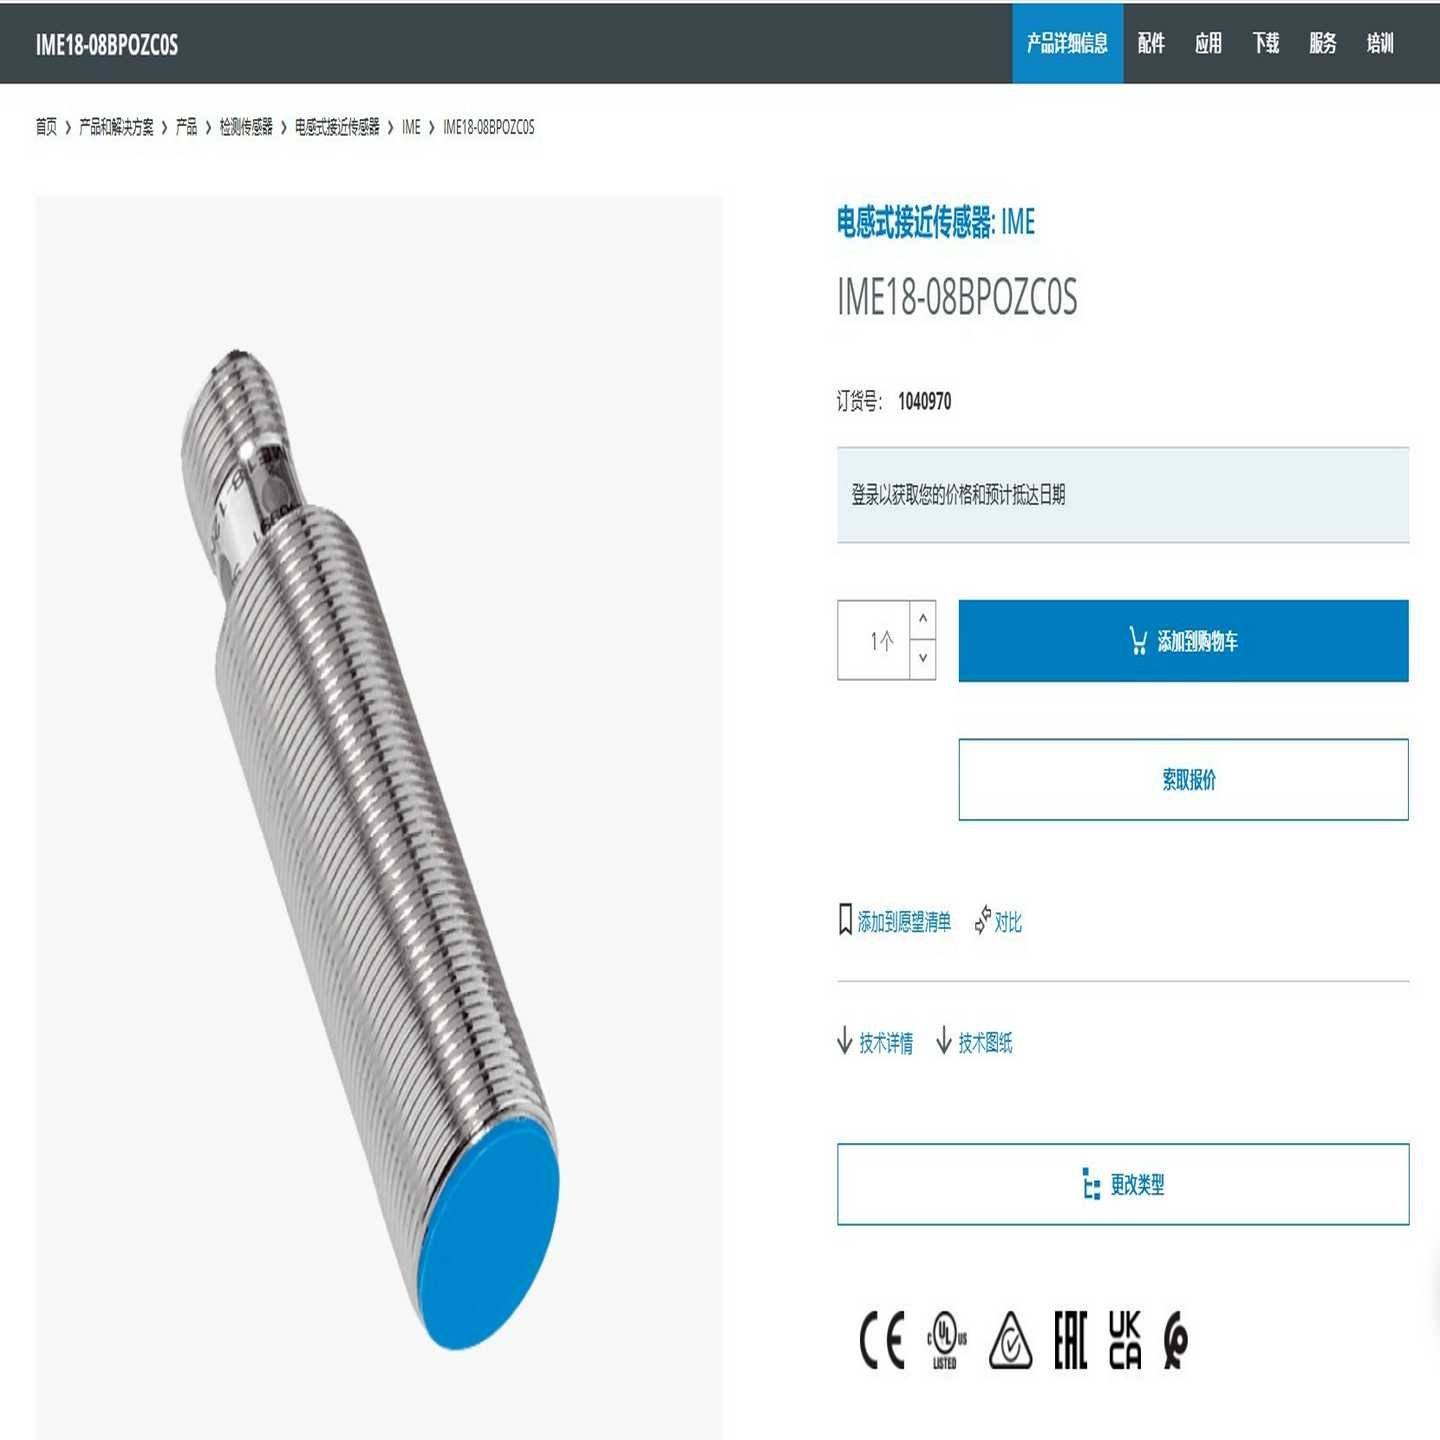This screenshot has width=1440, height=1440.
Task: Click the compare icon beside 对比
Action: point(983,920)
